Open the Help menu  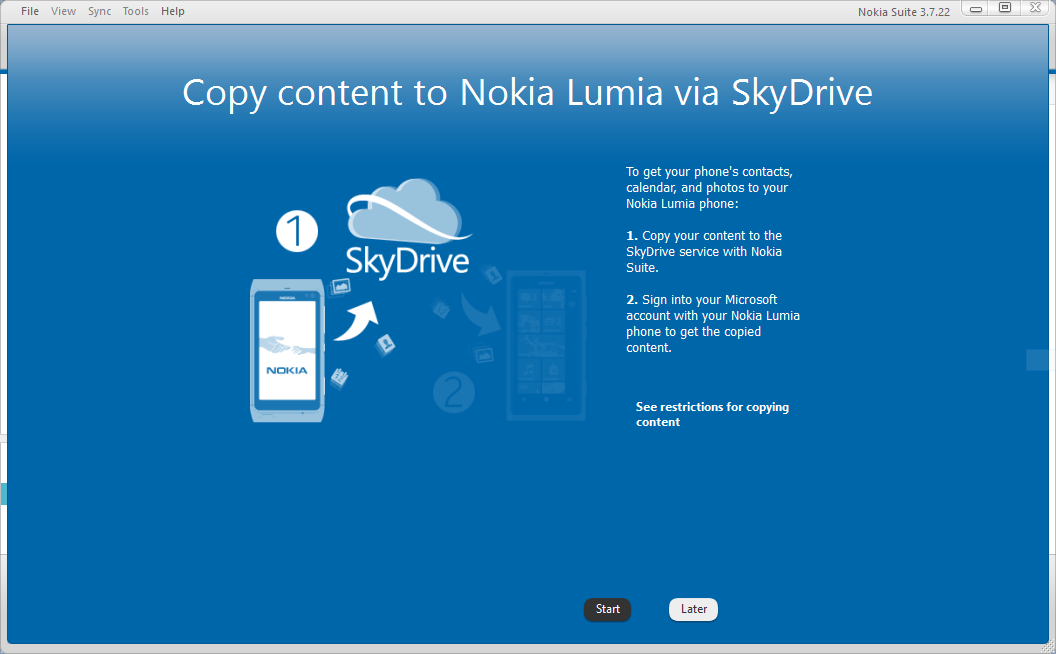(x=172, y=11)
